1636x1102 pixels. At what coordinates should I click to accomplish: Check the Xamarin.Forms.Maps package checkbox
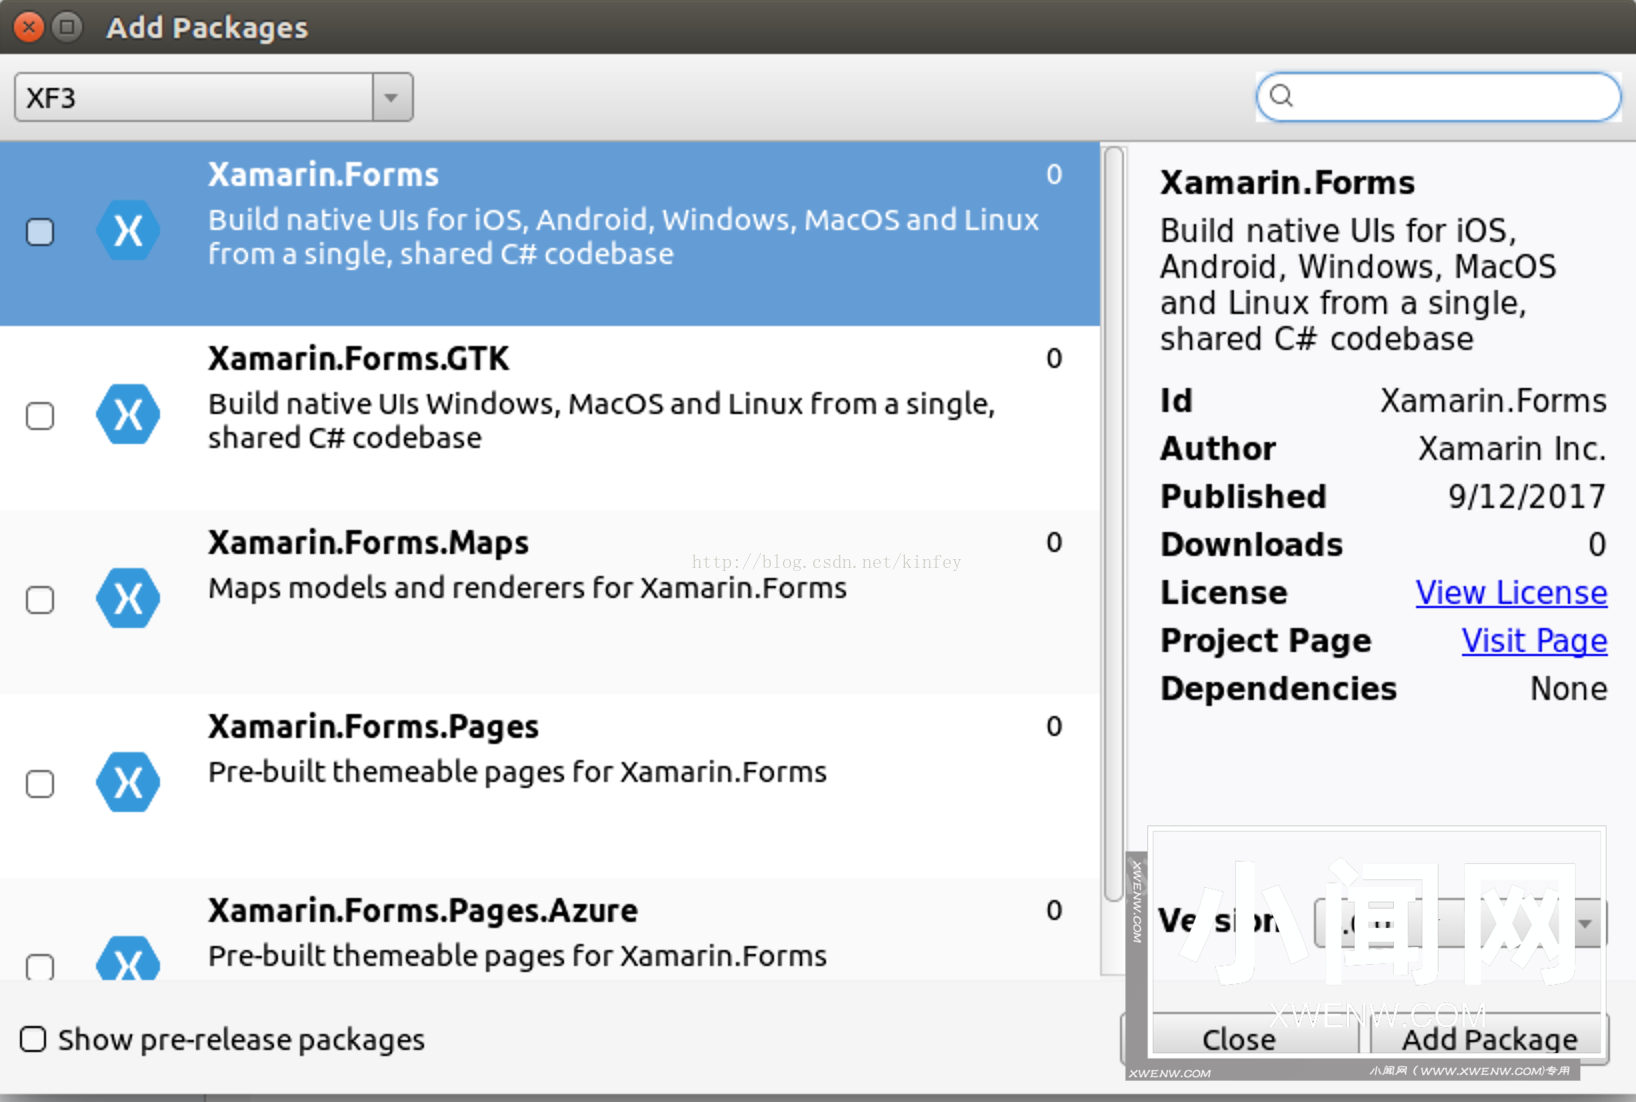coord(40,600)
